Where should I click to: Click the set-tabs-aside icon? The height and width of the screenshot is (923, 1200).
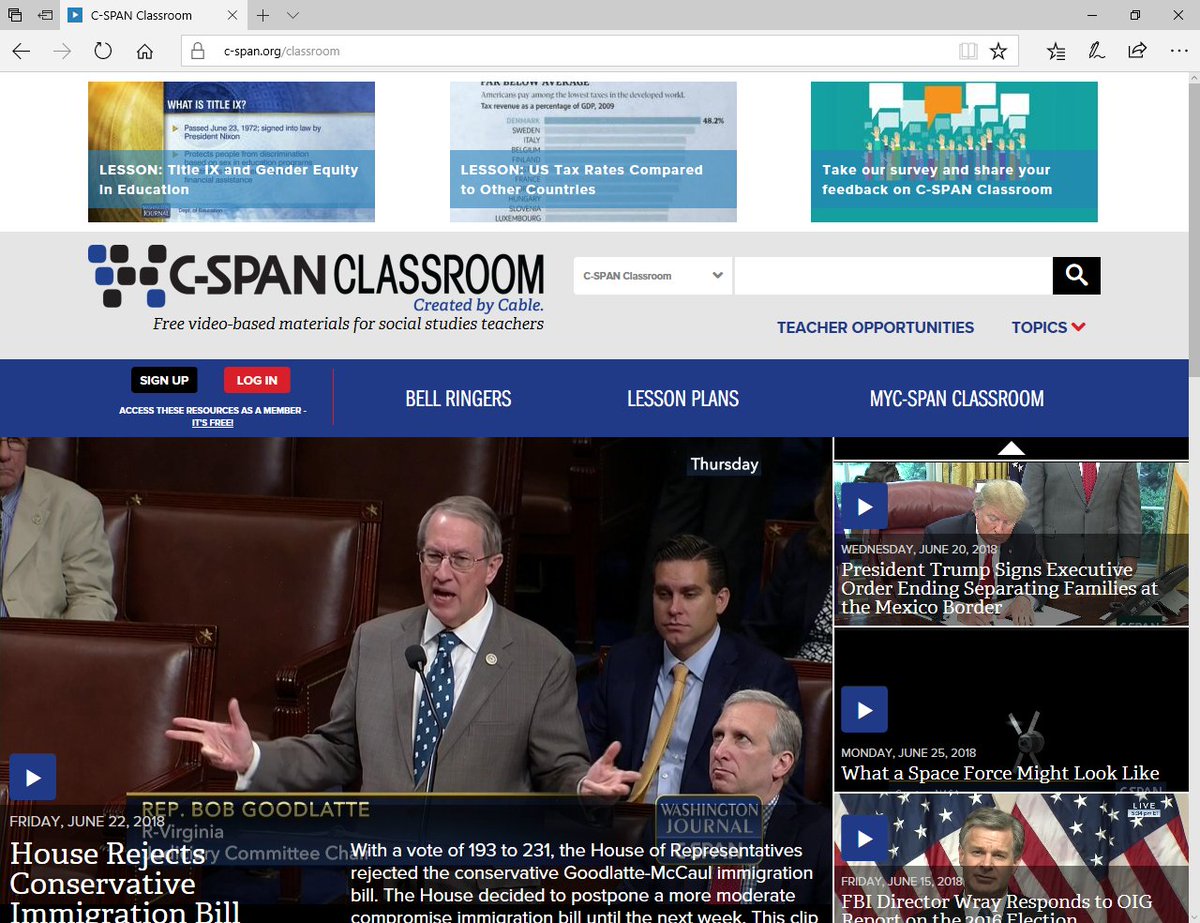coord(46,16)
